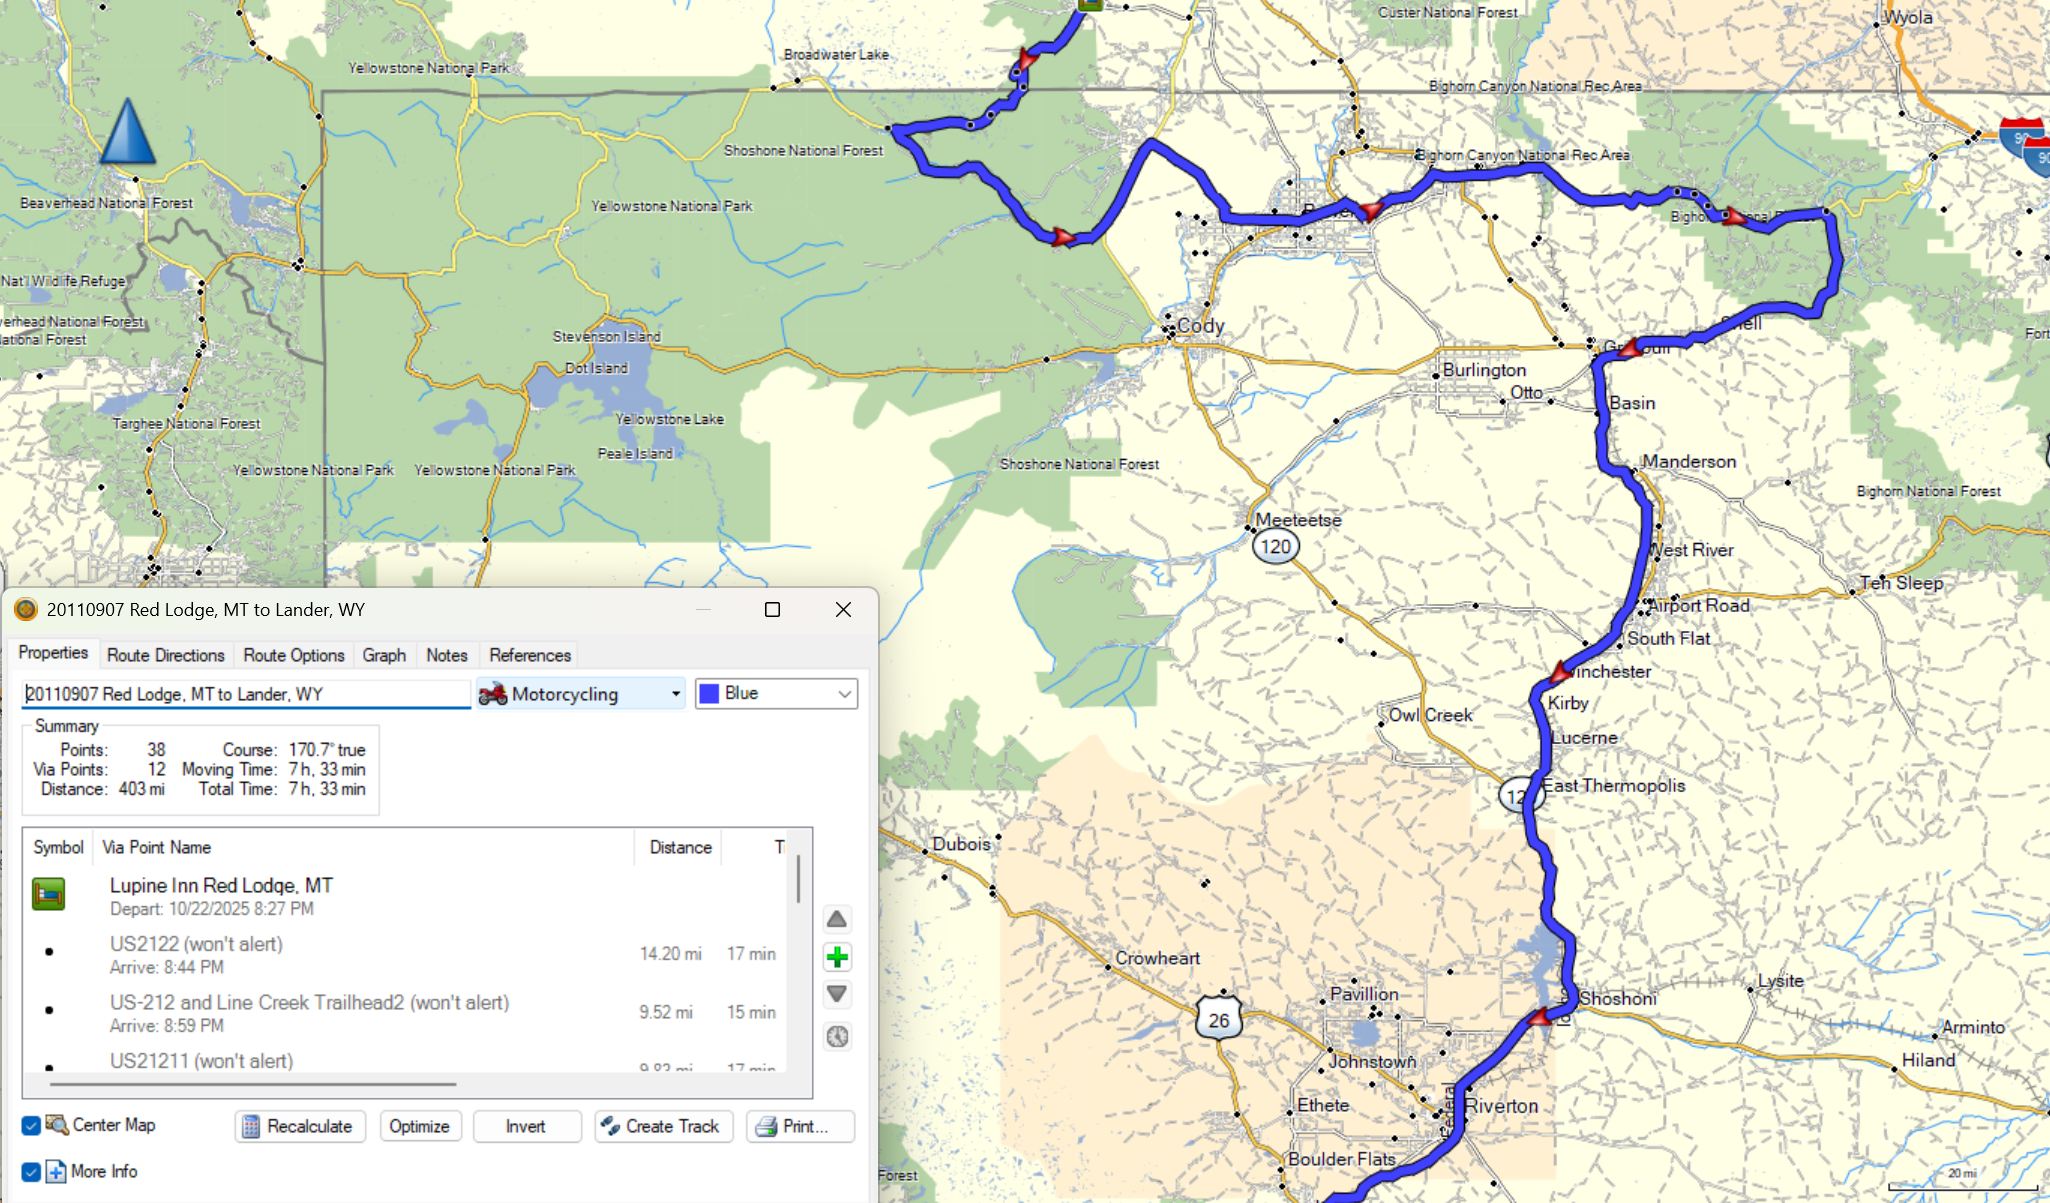2050x1203 pixels.
Task: Click the route name text field
Action: 245,694
